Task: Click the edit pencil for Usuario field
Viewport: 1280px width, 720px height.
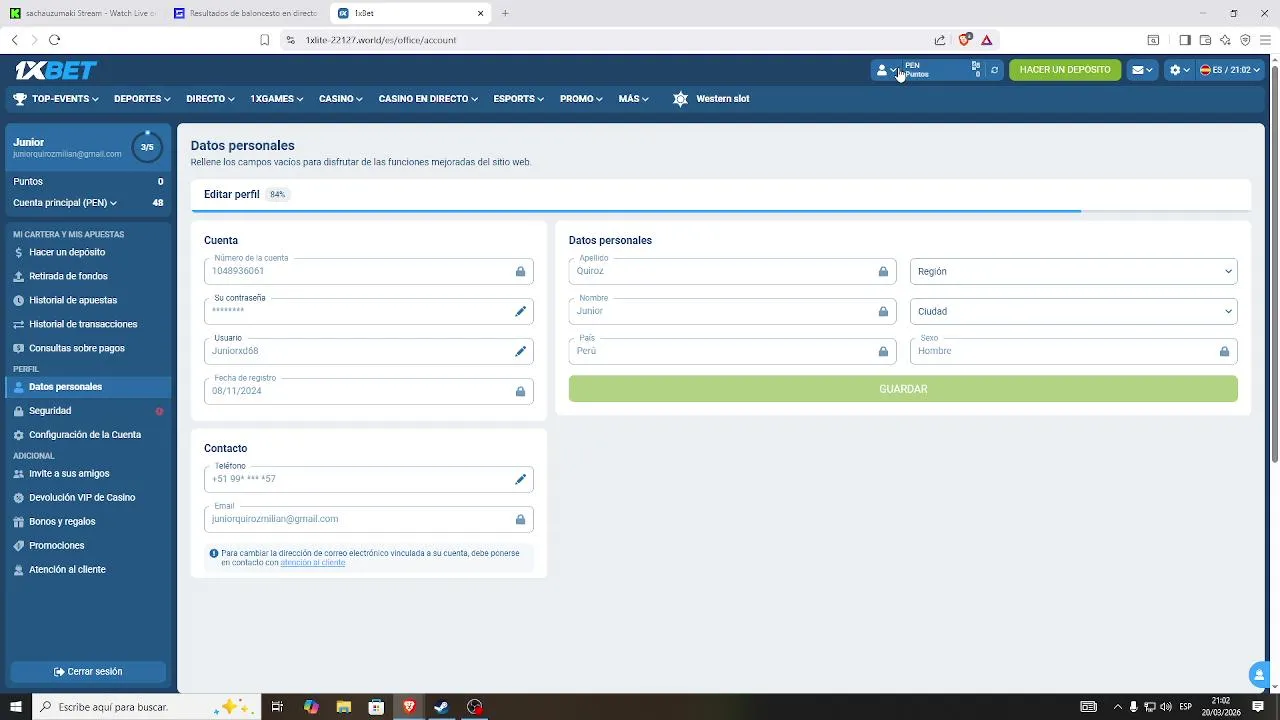Action: 520,351
